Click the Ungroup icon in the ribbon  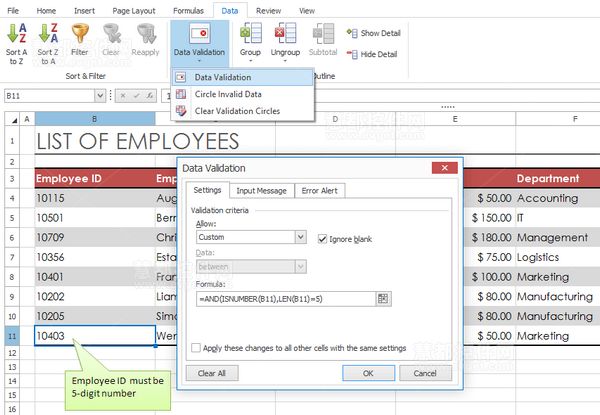(285, 33)
